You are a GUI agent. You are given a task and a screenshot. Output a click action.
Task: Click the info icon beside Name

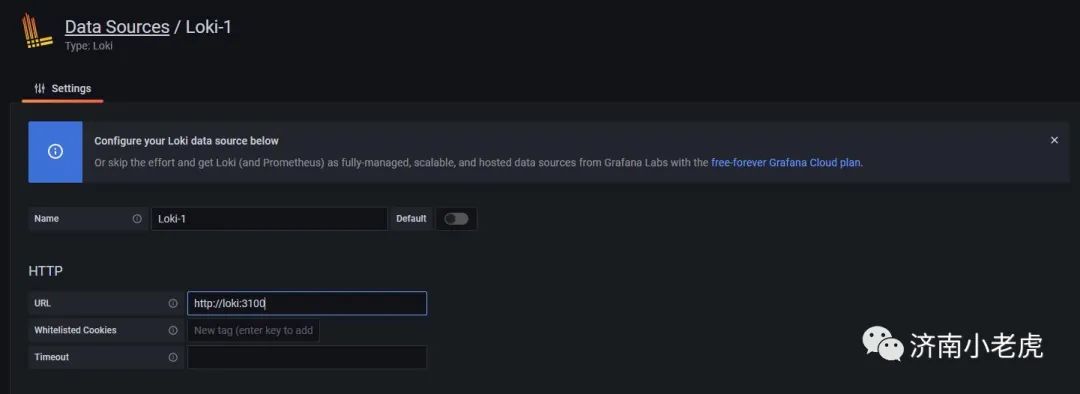click(x=137, y=218)
